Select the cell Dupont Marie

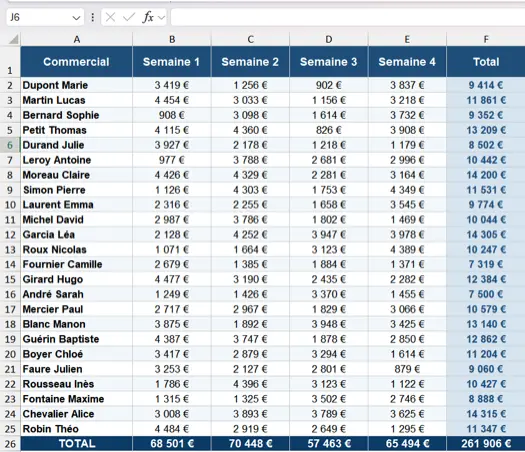click(x=77, y=85)
